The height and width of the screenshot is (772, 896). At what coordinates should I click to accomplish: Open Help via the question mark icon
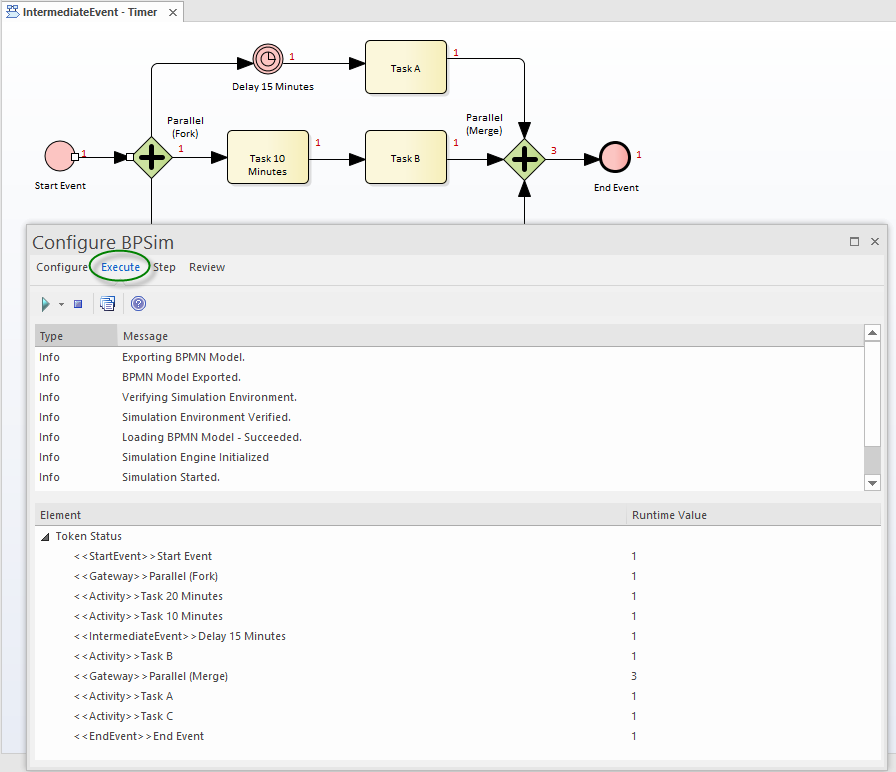[x=138, y=303]
